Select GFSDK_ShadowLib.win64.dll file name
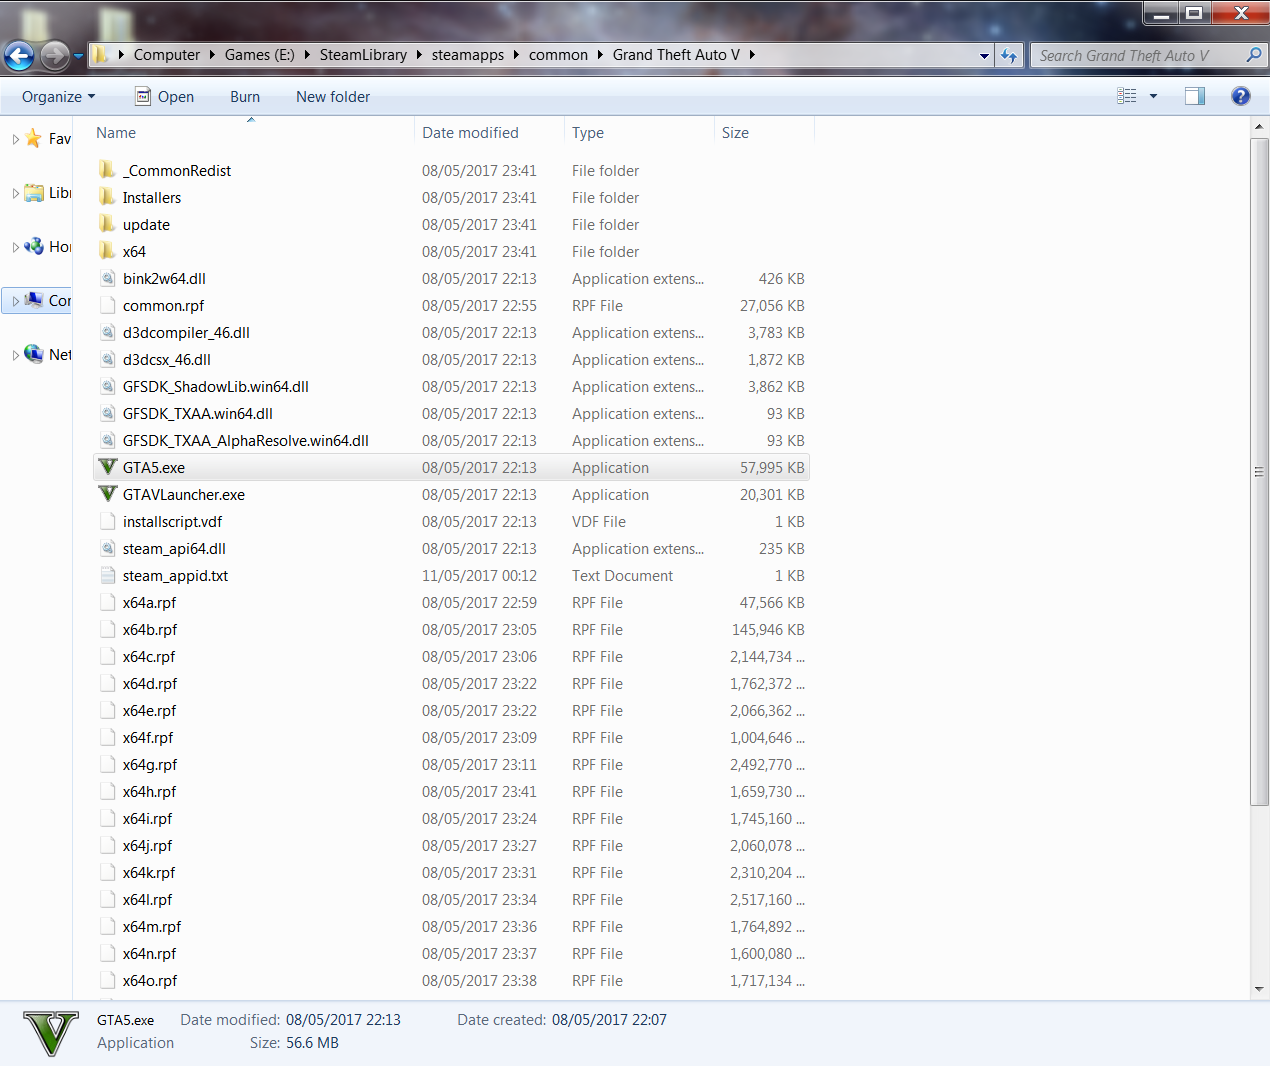Viewport: 1270px width, 1066px height. (216, 387)
